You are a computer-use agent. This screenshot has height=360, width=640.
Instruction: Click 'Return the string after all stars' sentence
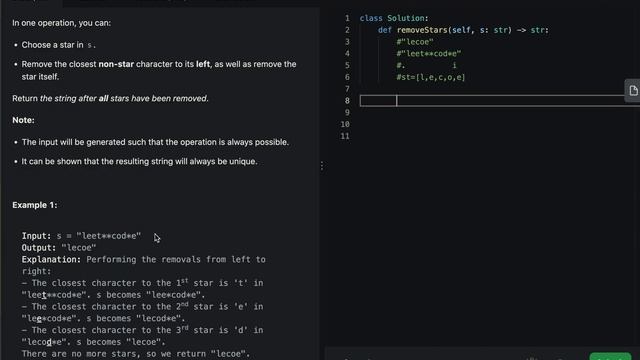click(x=110, y=99)
